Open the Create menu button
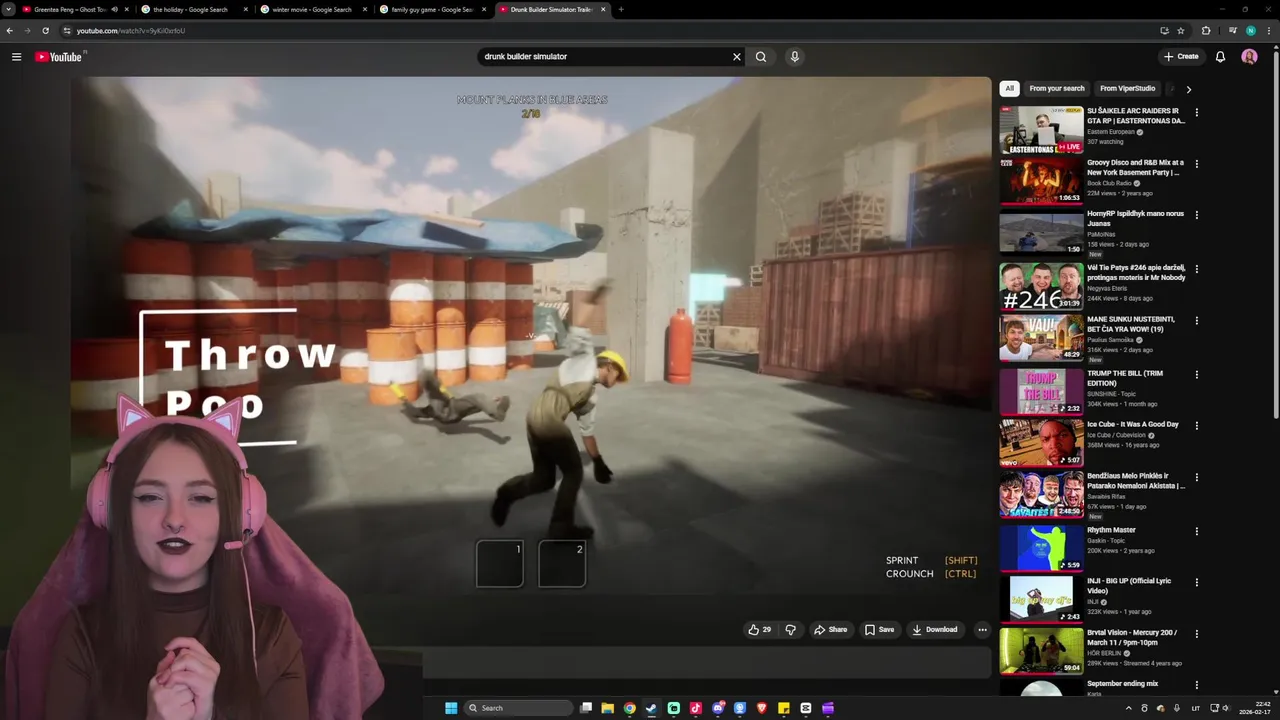Viewport: 1280px width, 720px height. [x=1181, y=57]
